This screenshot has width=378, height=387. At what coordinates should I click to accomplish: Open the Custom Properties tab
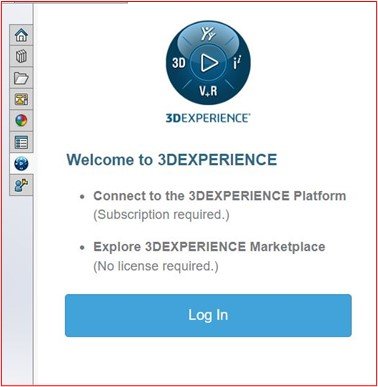point(21,142)
